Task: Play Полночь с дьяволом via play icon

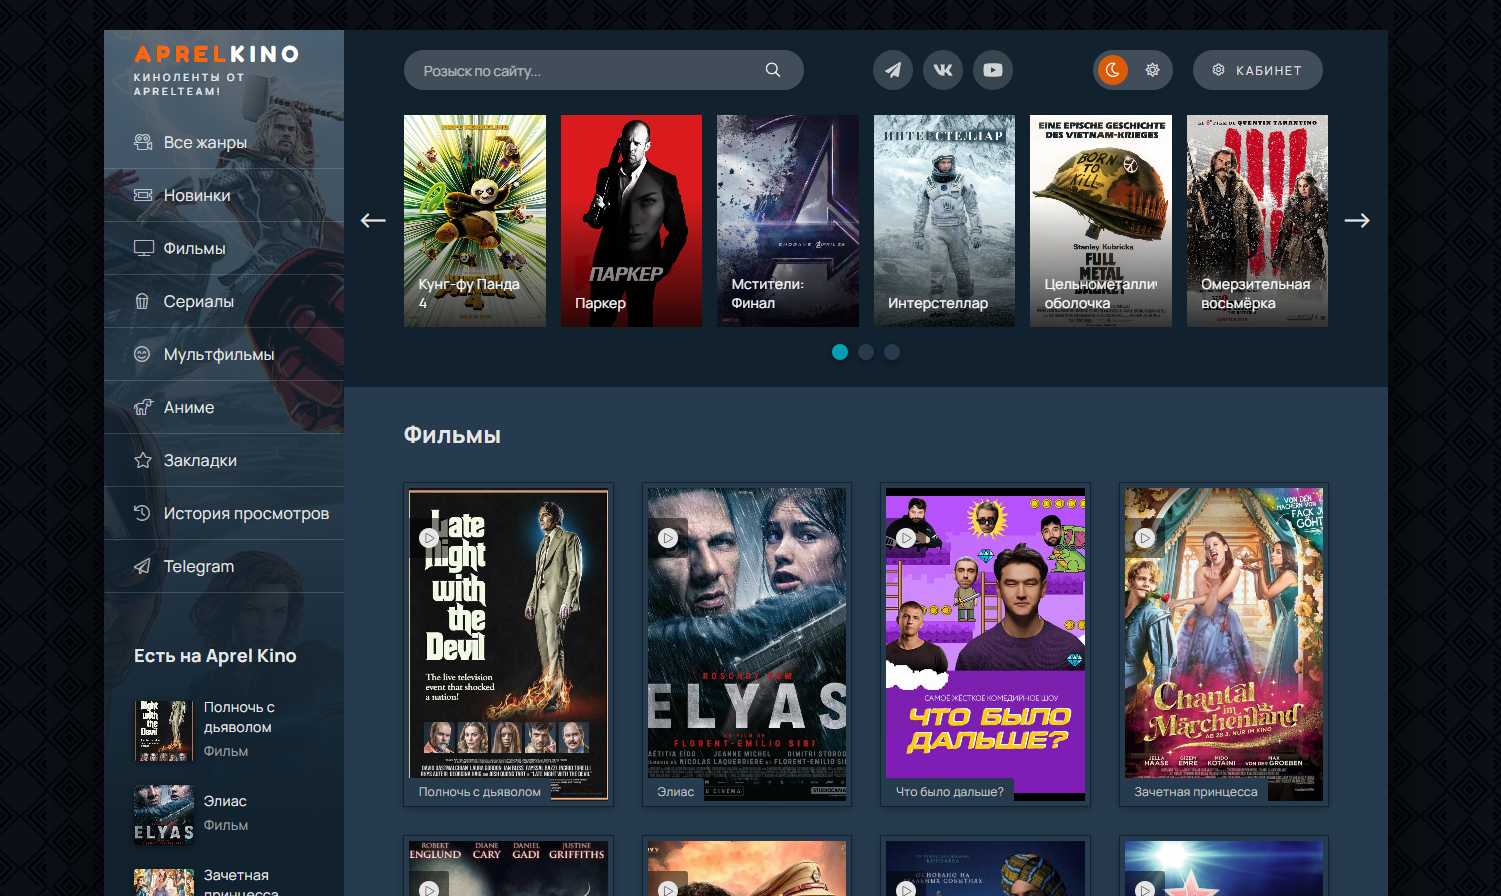Action: point(430,538)
